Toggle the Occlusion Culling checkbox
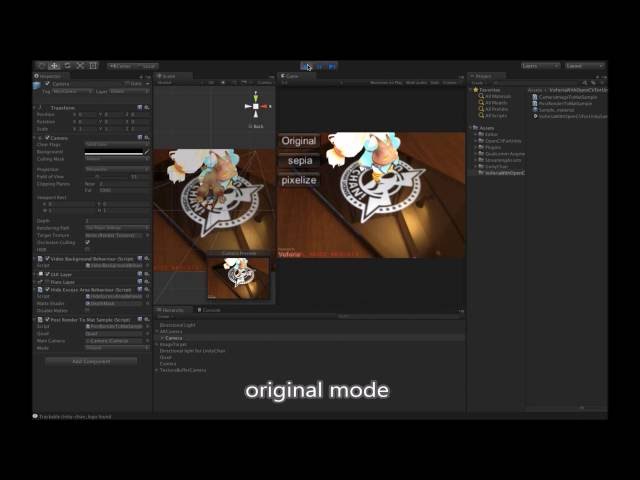Screen dimensions: 640x480 tap(87, 242)
